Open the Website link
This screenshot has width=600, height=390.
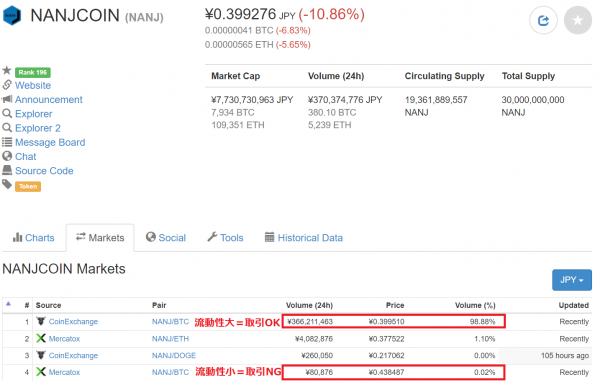33,85
